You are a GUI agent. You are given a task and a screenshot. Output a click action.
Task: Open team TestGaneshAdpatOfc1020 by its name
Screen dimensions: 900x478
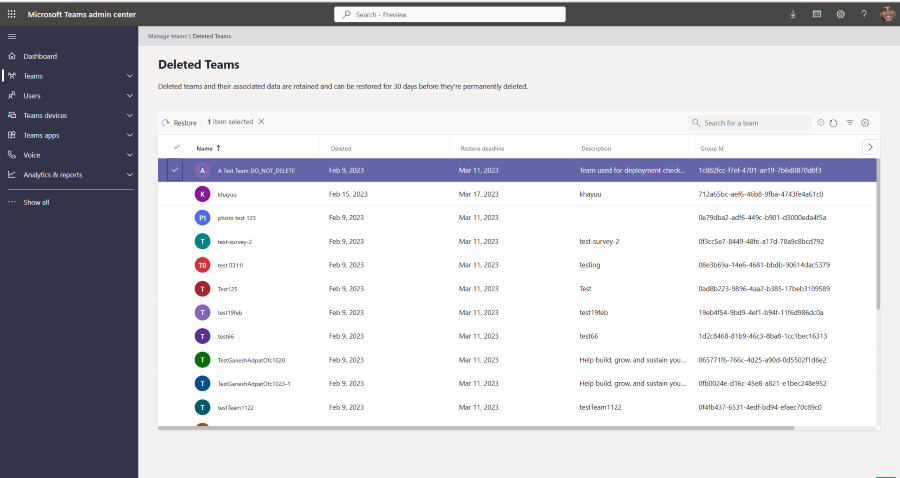251,360
